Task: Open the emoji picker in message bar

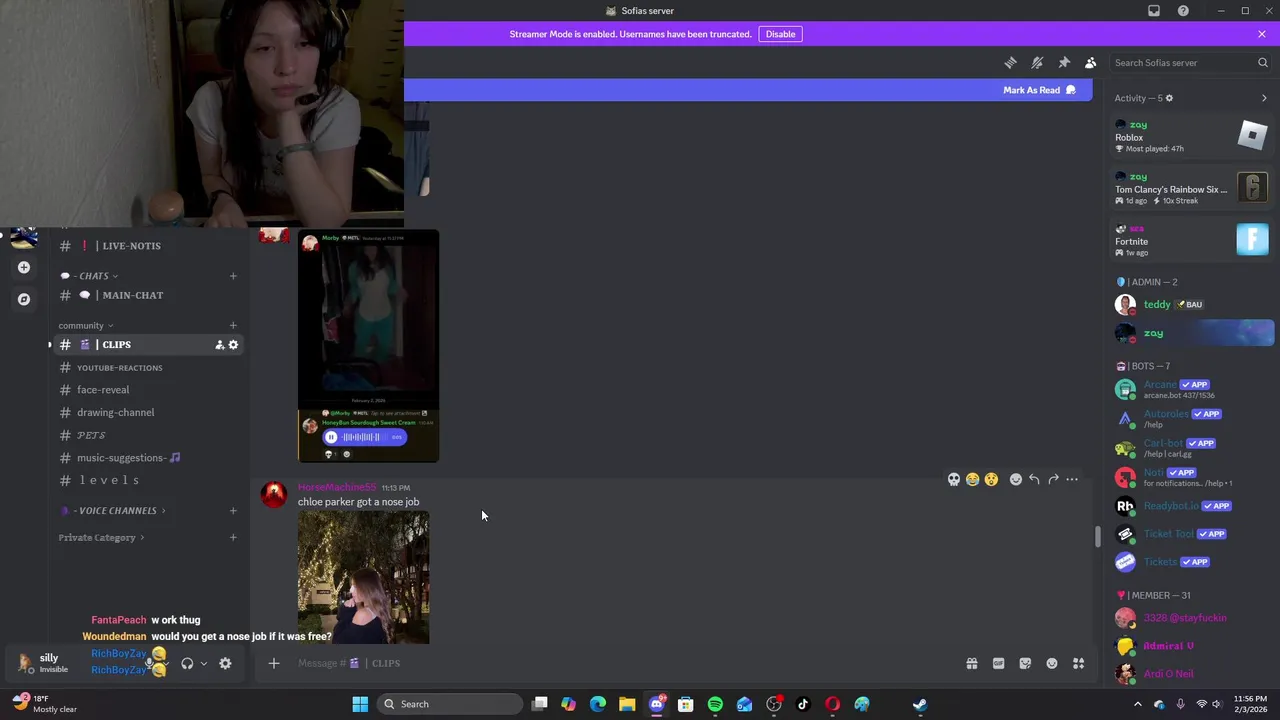Action: (x=1052, y=663)
